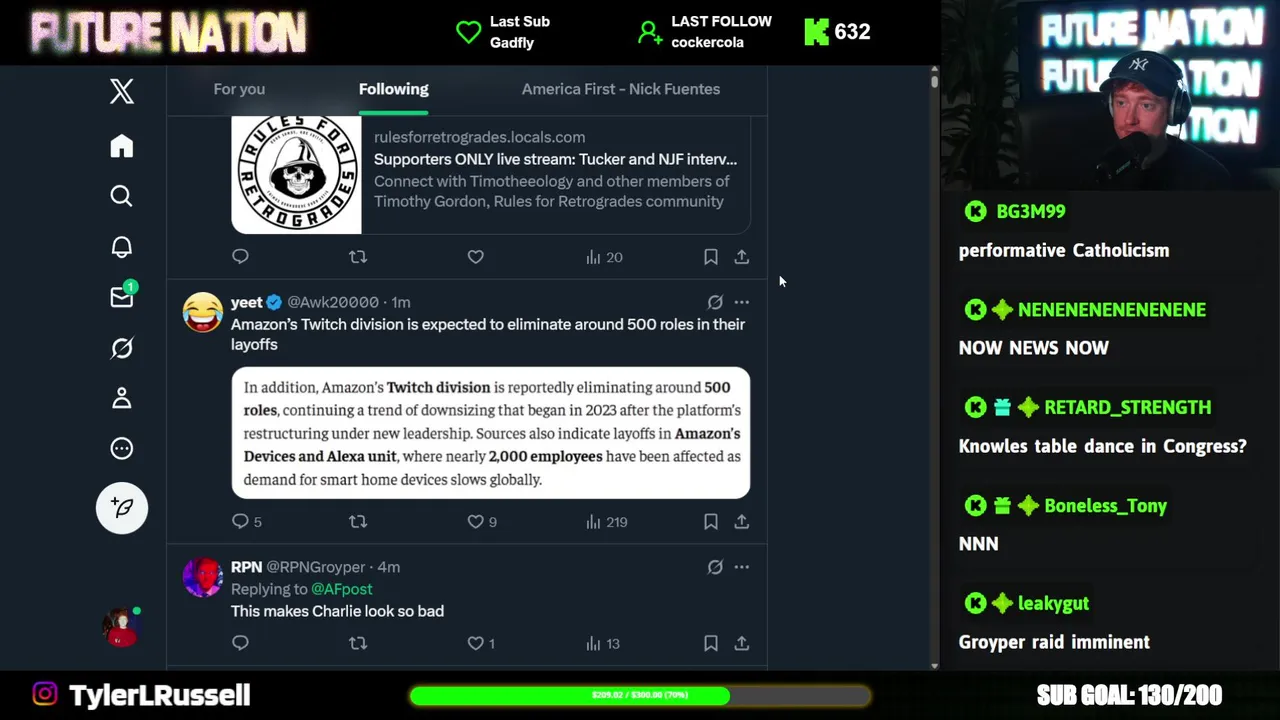Open Messages envelope with unread badge
Image resolution: width=1280 pixels, height=720 pixels.
tap(122, 297)
